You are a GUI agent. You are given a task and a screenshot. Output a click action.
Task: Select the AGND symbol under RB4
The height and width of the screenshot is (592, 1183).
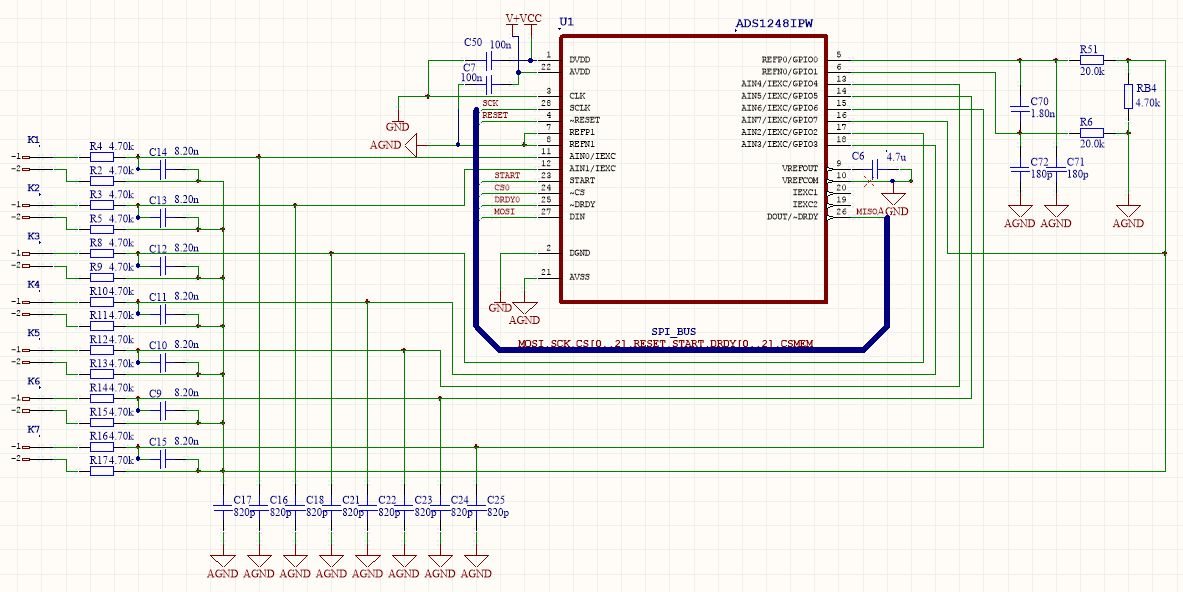pos(1129,216)
